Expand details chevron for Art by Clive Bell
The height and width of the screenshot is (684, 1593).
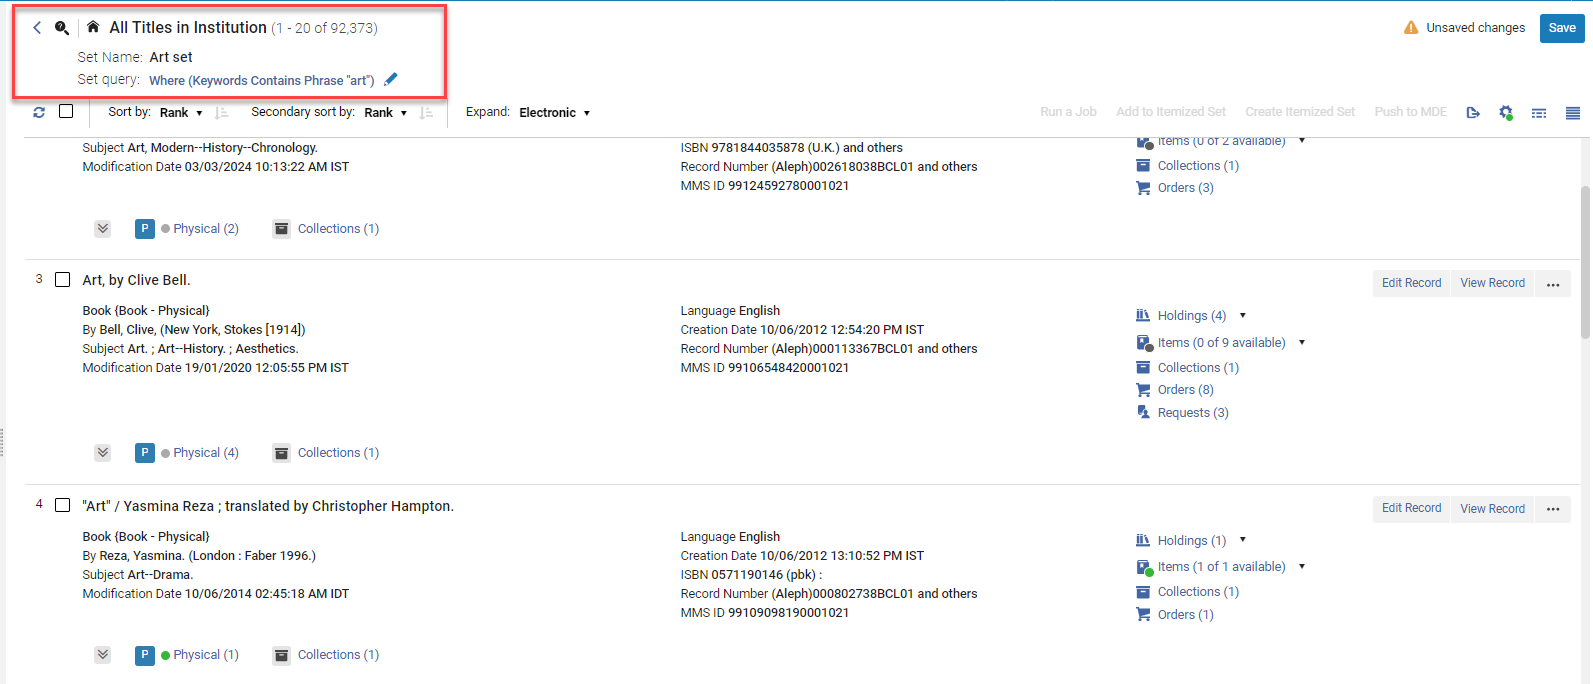pyautogui.click(x=103, y=453)
